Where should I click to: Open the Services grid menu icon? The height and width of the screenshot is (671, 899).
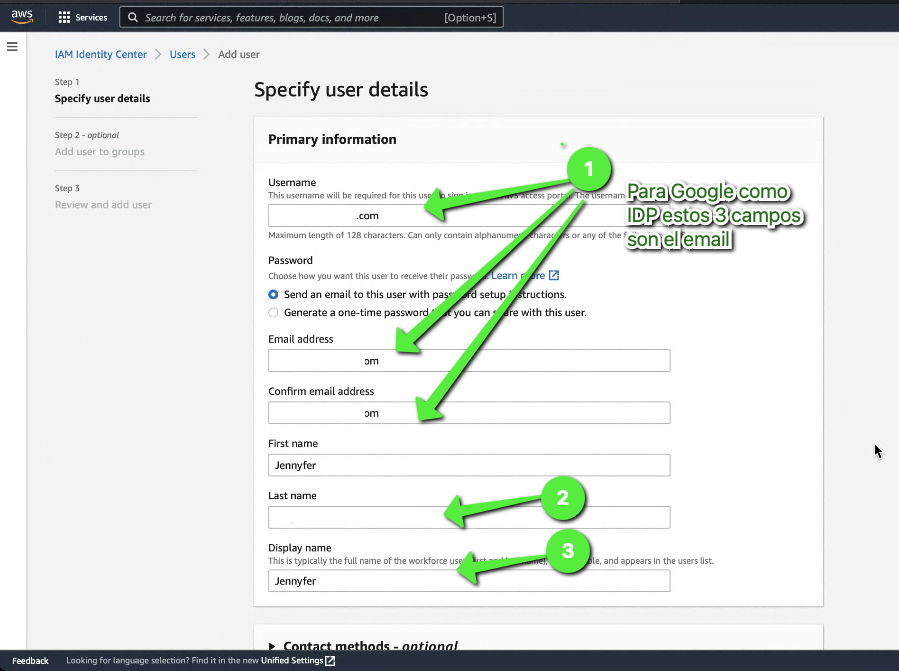(x=64, y=18)
